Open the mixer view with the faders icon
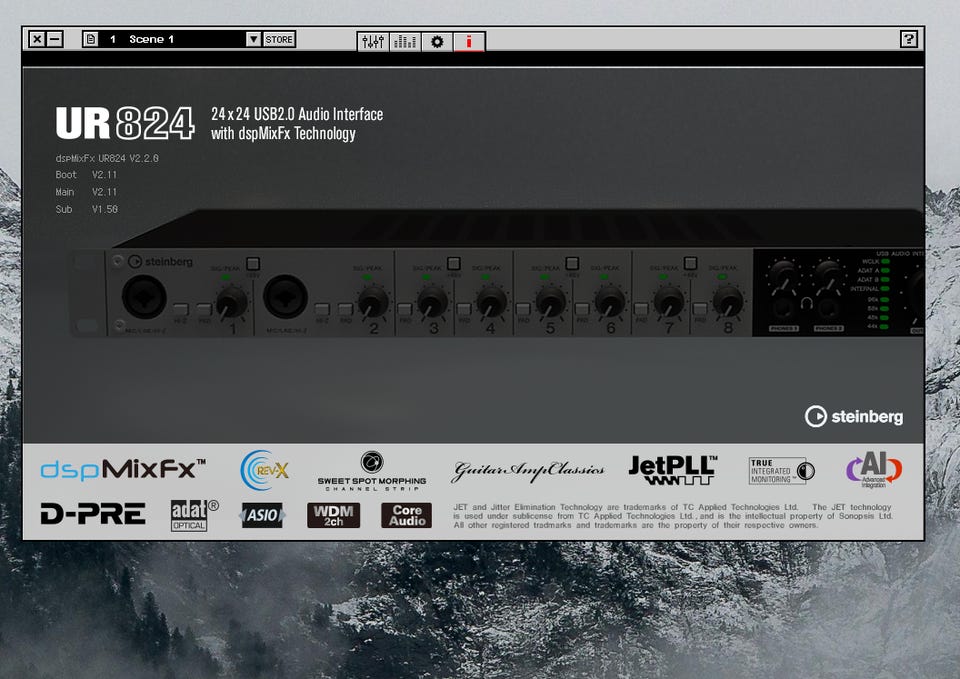Screen dimensions: 960x679 tap(373, 41)
